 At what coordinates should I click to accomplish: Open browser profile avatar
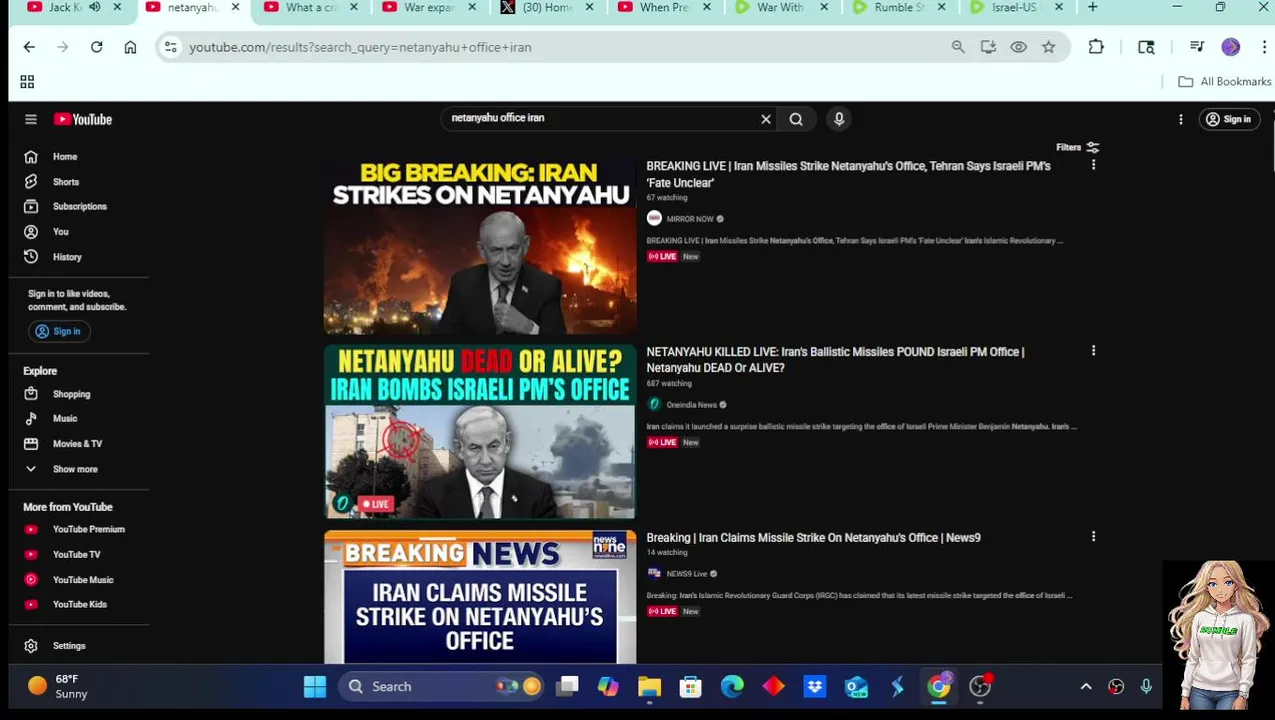[x=1231, y=47]
